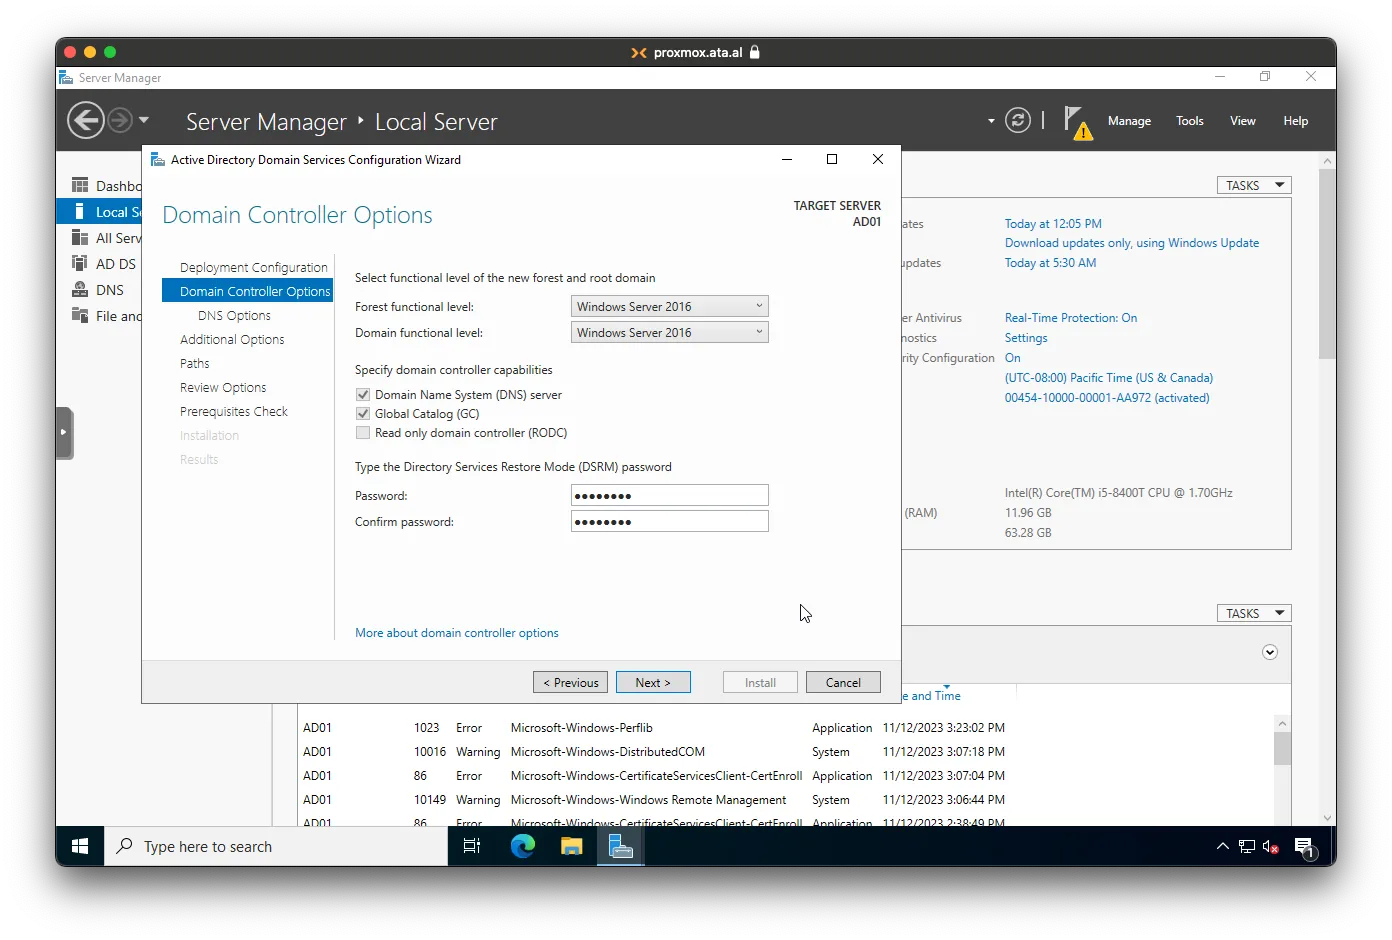Image resolution: width=1392 pixels, height=940 pixels.
Task: Go to DNS Options step
Action: click(x=234, y=316)
